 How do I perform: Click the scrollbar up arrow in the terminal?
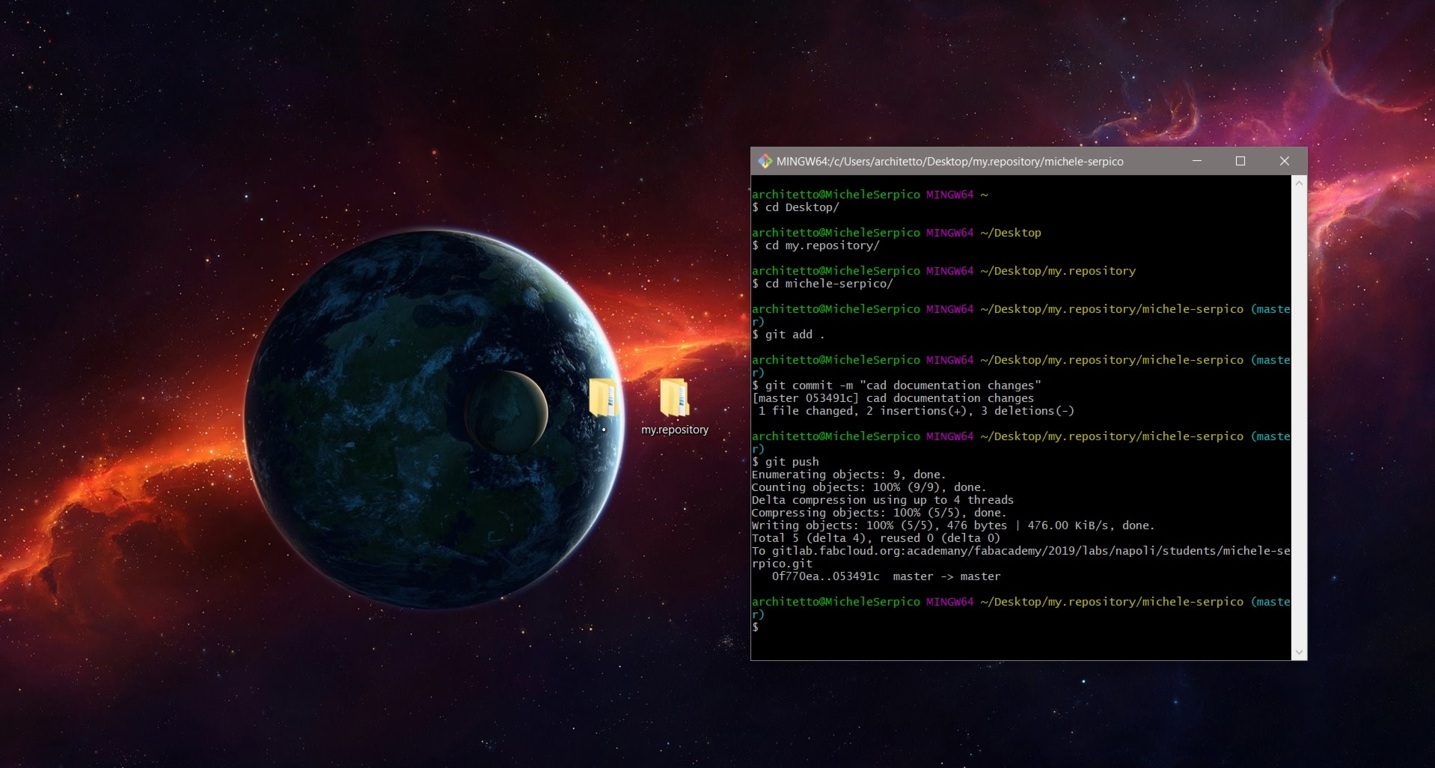pyautogui.click(x=1301, y=182)
